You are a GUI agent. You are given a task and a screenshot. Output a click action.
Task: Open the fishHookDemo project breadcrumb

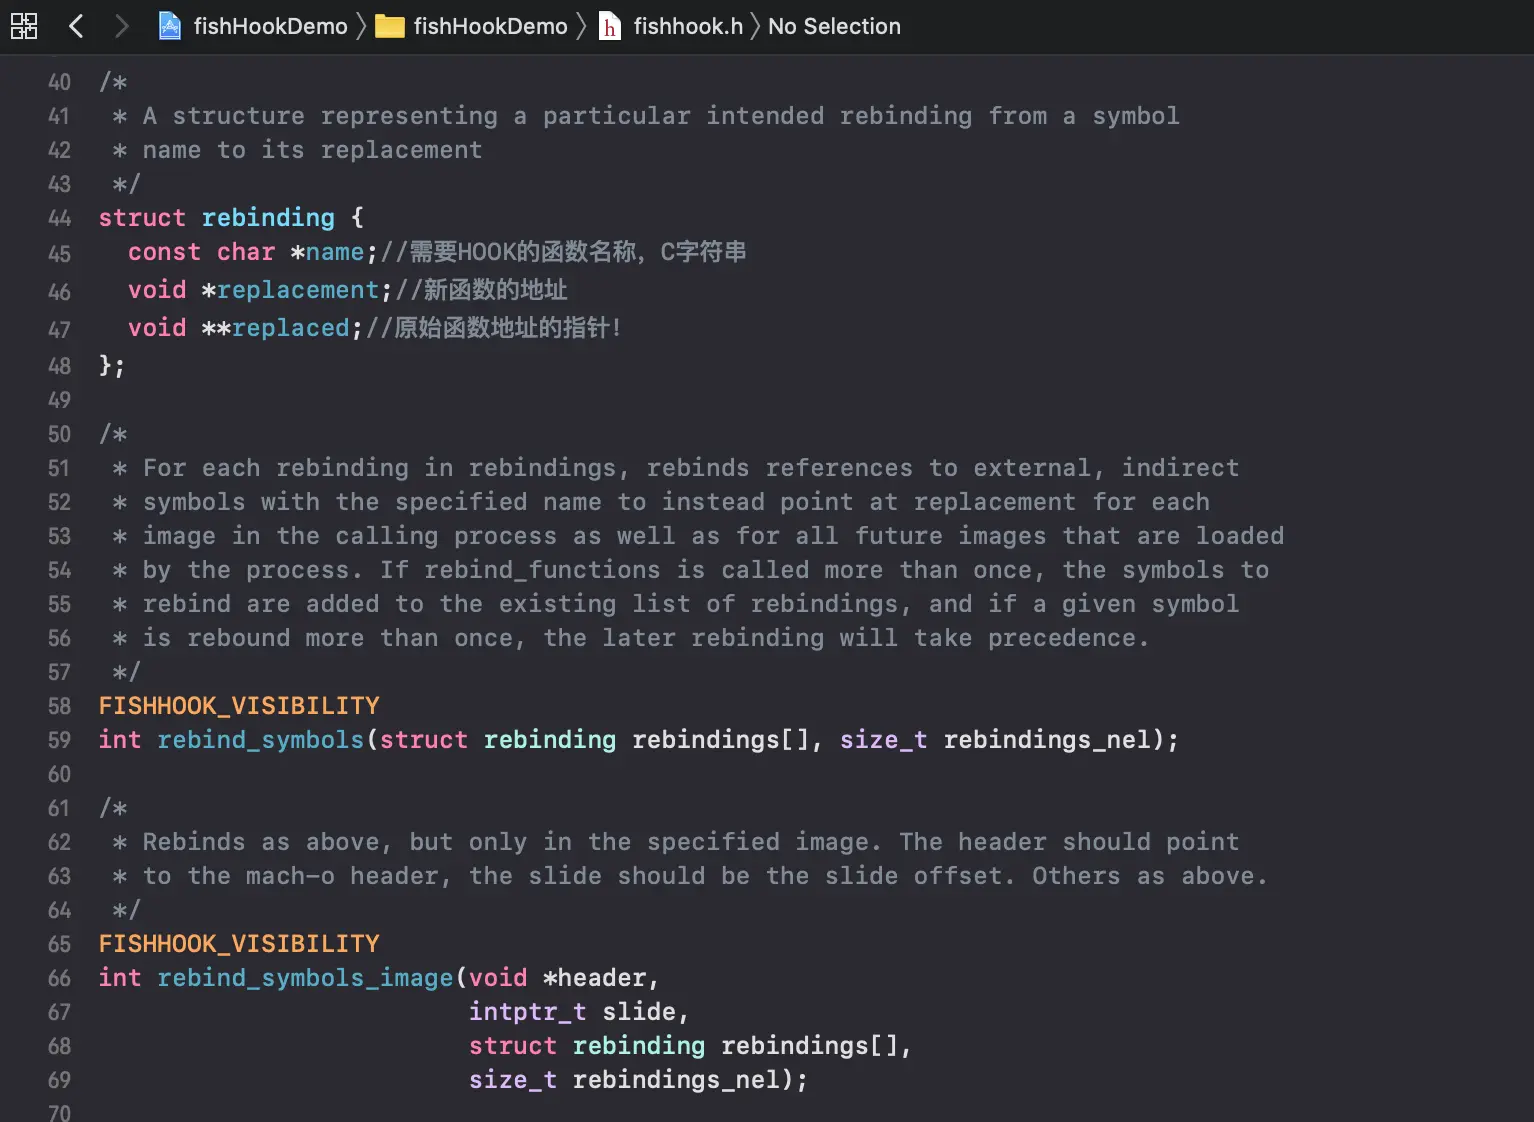pos(270,26)
